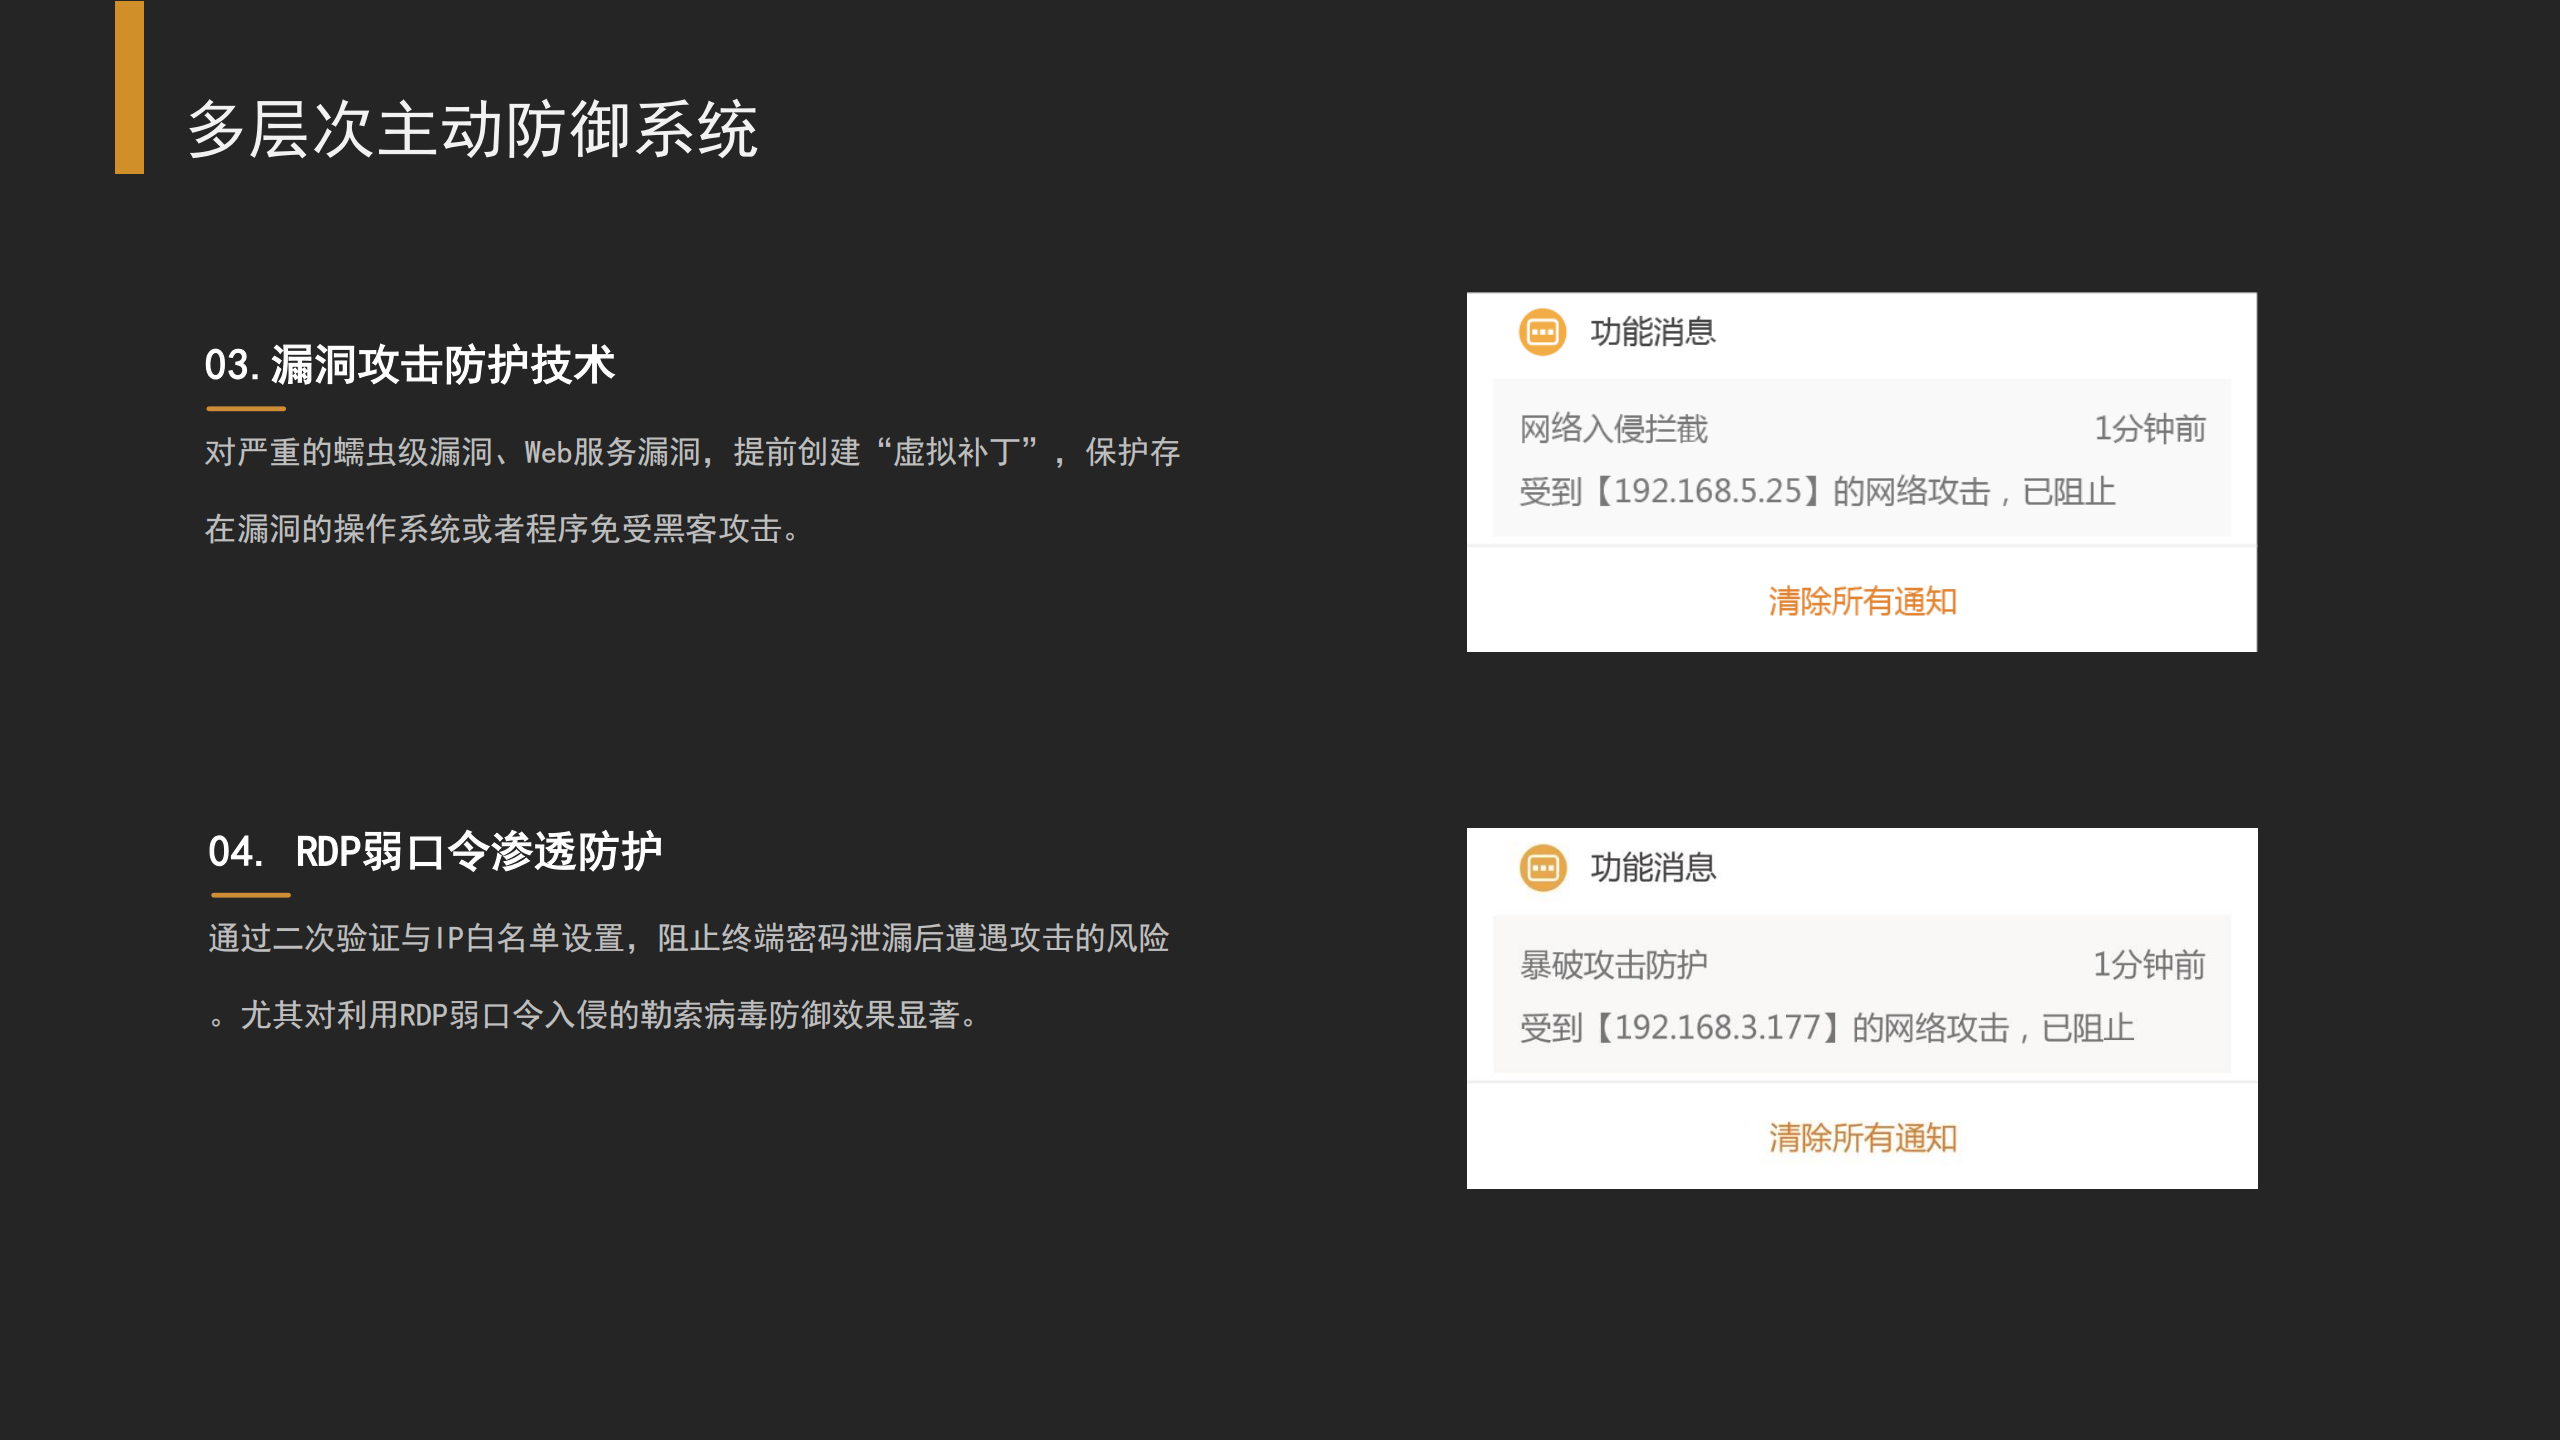
Task: Click the IP address 192.168.5.25 text
Action: [x=1707, y=491]
